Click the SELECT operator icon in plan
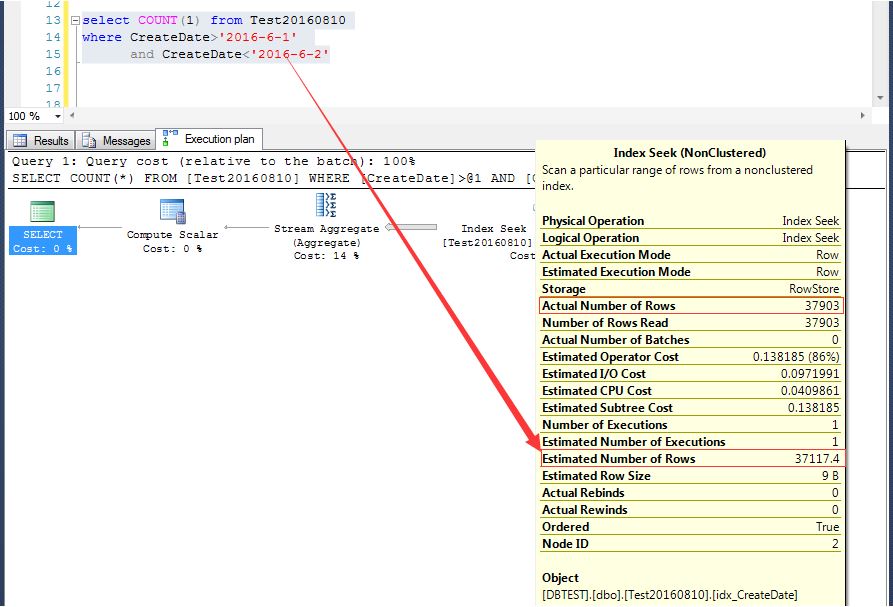 42,211
